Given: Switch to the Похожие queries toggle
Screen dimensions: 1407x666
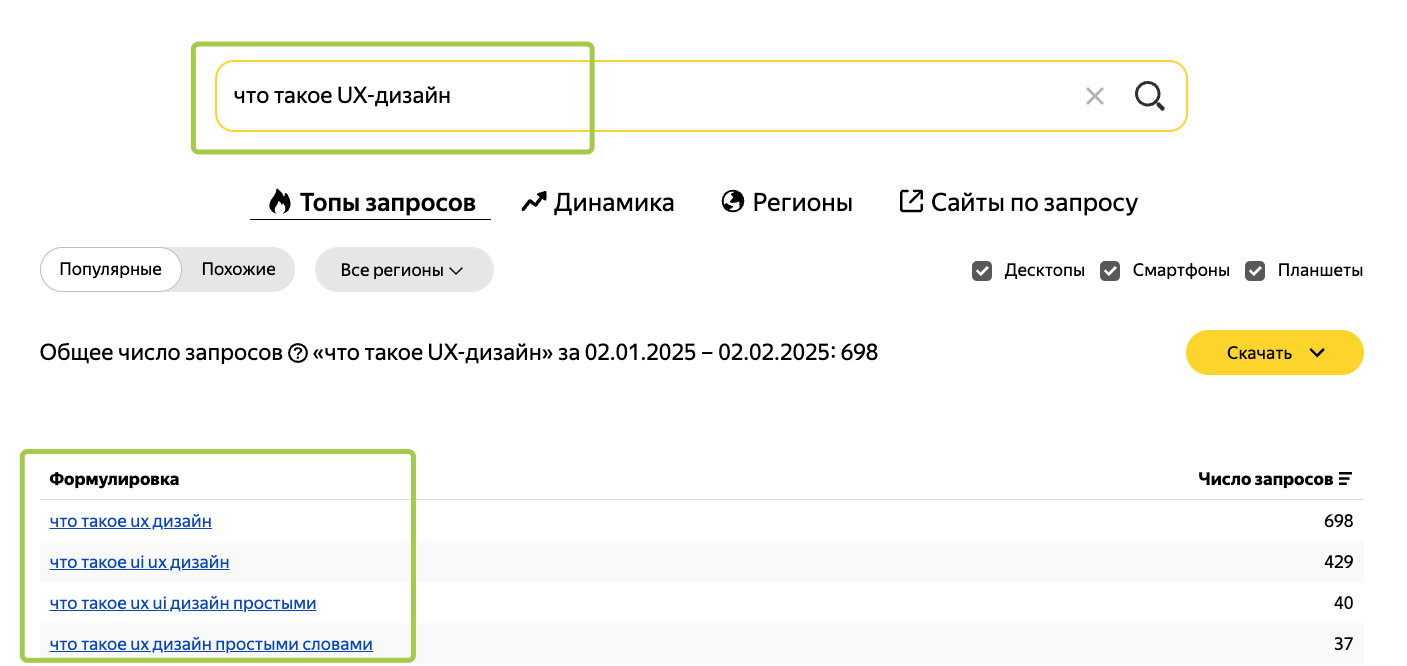Looking at the screenshot, I should pos(238,270).
